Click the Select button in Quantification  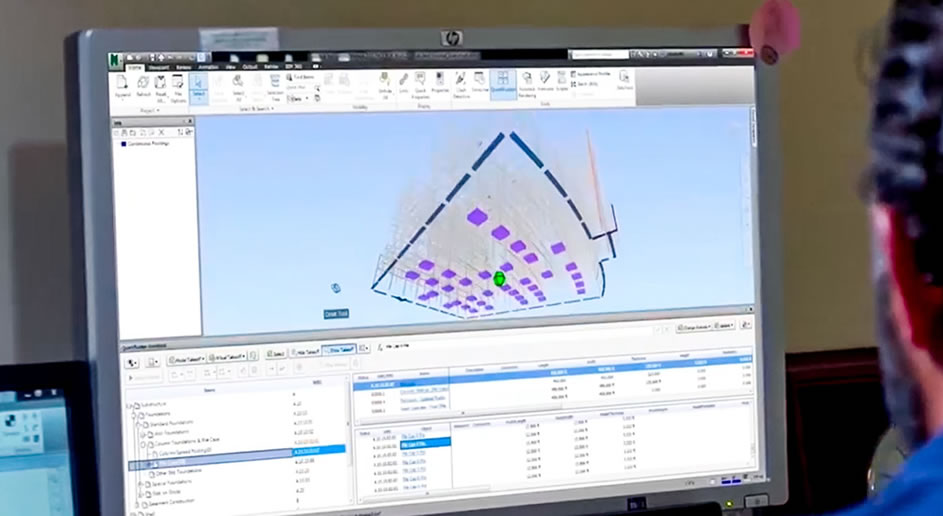(275, 354)
